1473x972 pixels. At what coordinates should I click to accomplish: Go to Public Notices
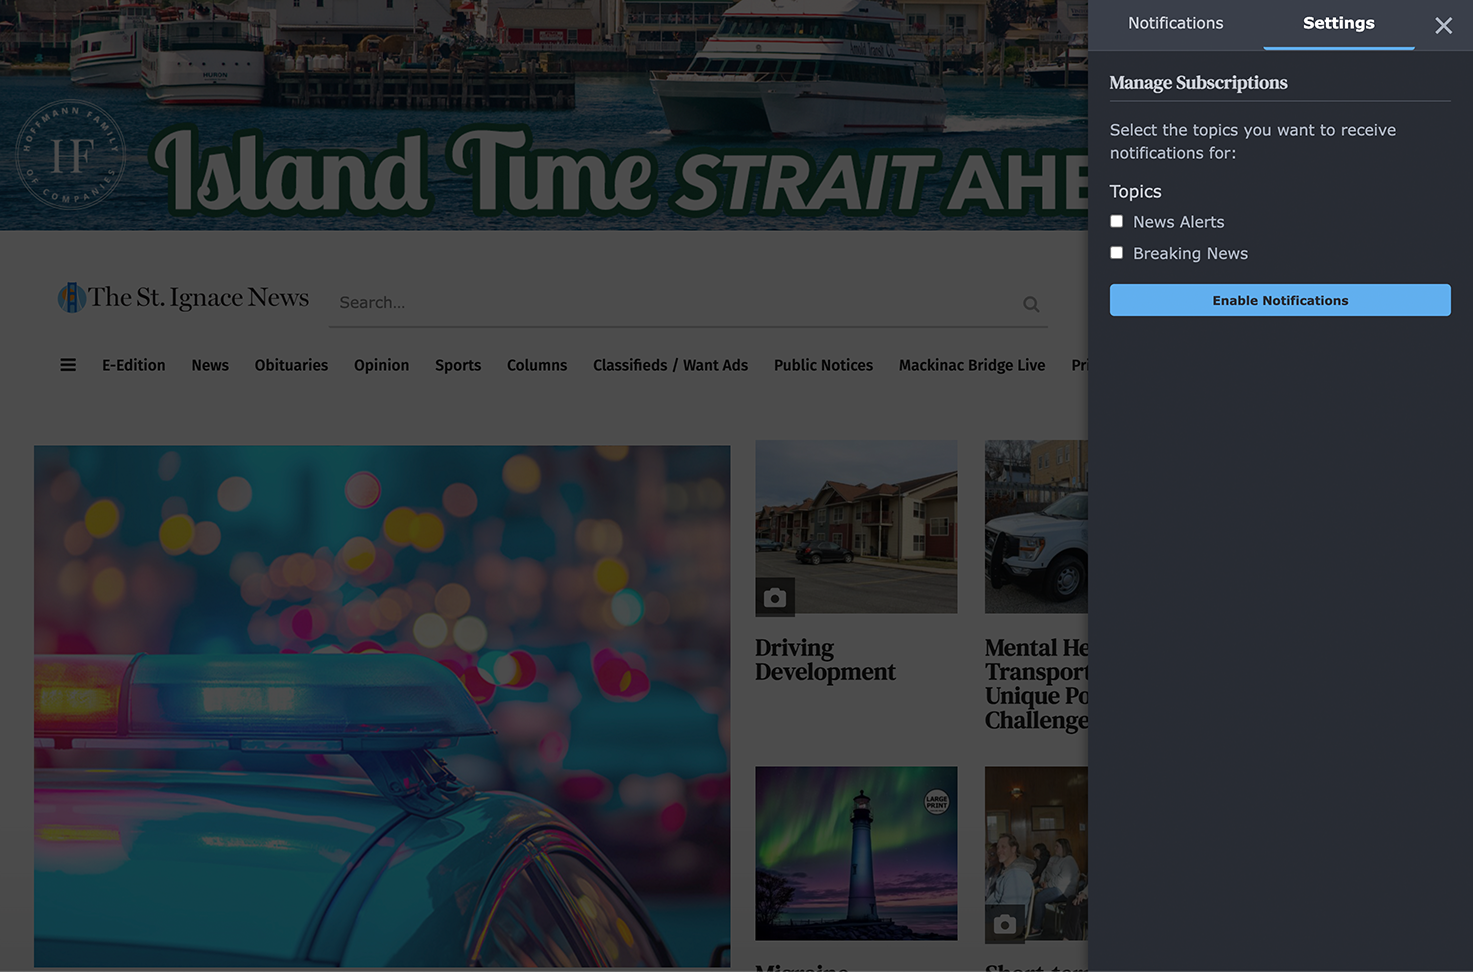click(823, 365)
